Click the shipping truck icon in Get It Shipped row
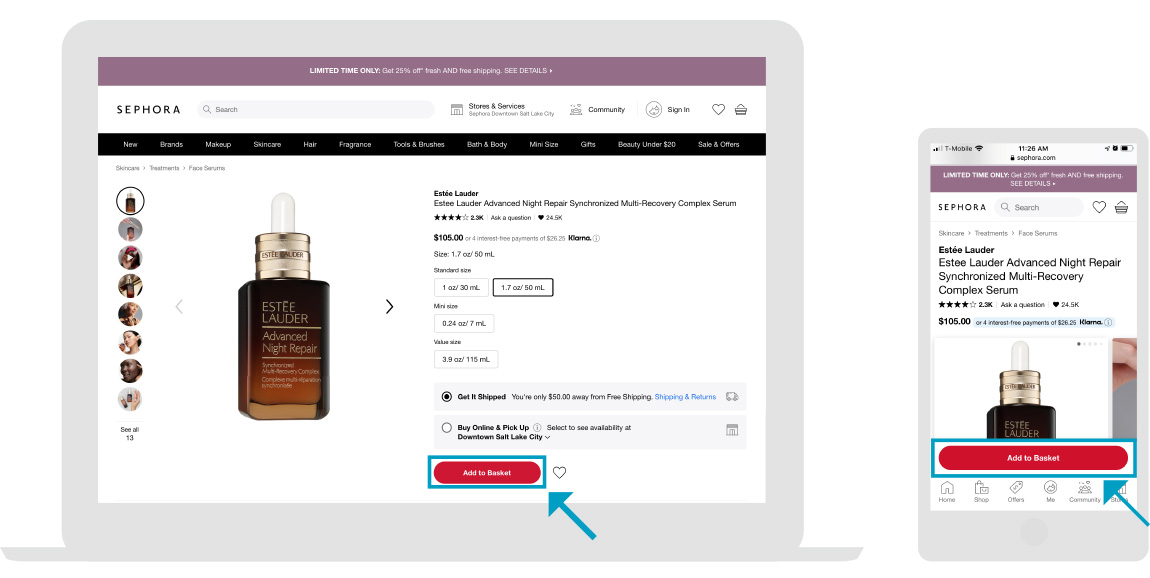1150x578 pixels. (731, 396)
